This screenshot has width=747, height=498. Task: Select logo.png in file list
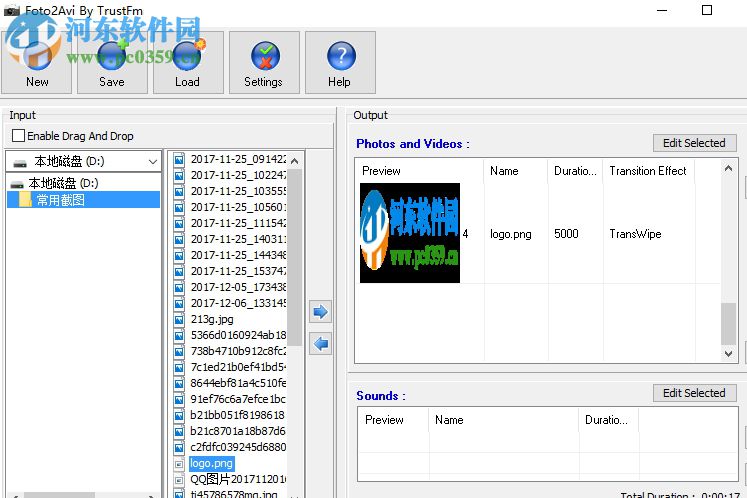212,463
